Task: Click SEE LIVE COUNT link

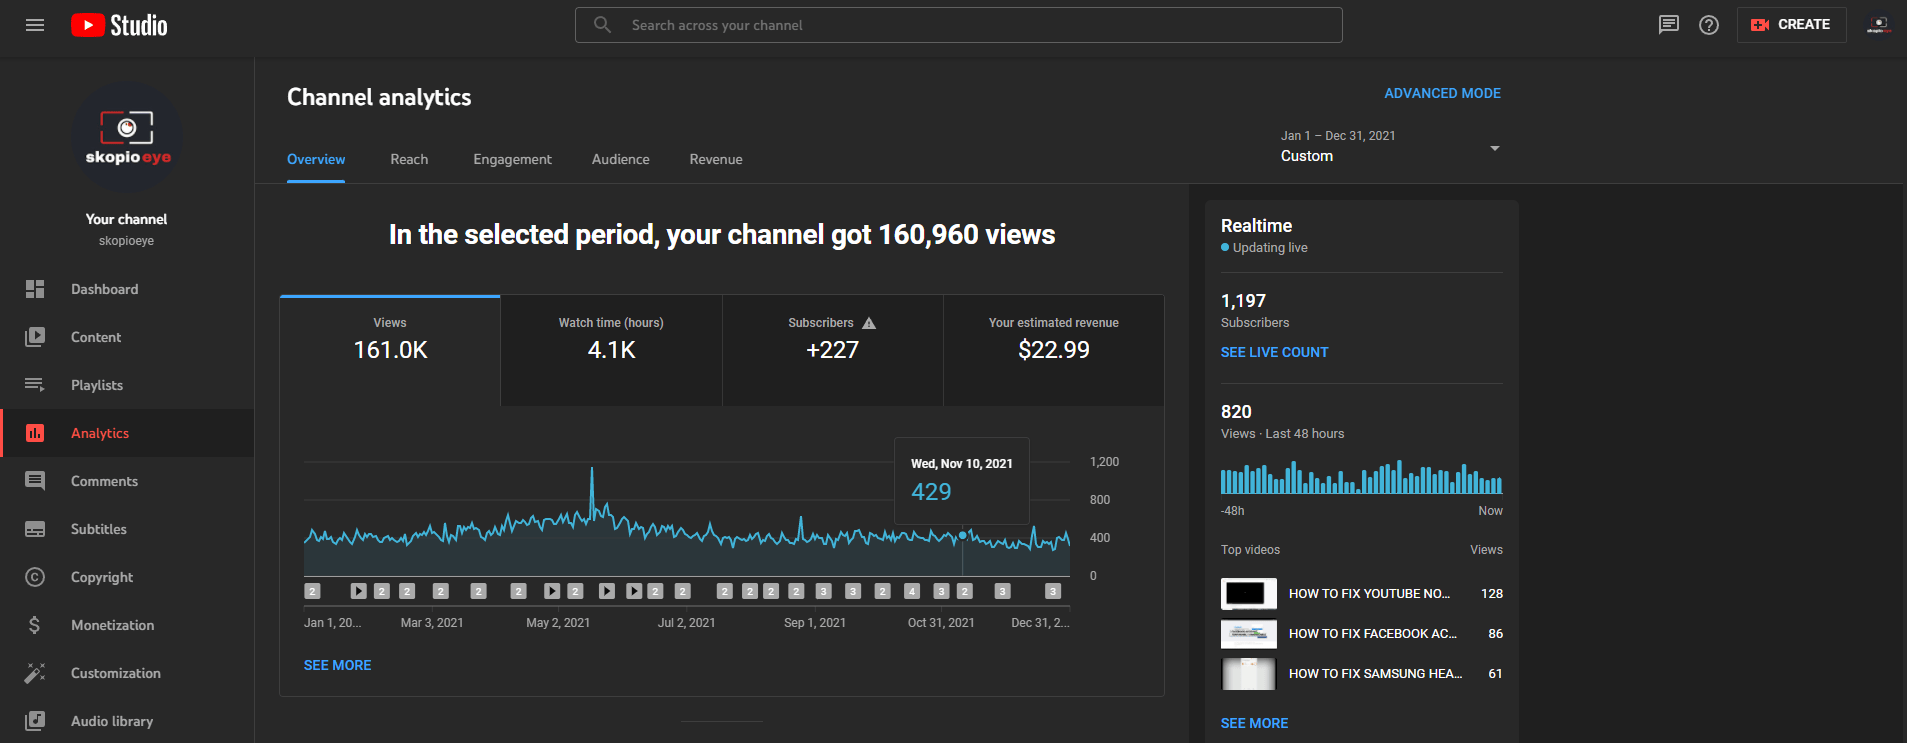Action: click(x=1274, y=352)
